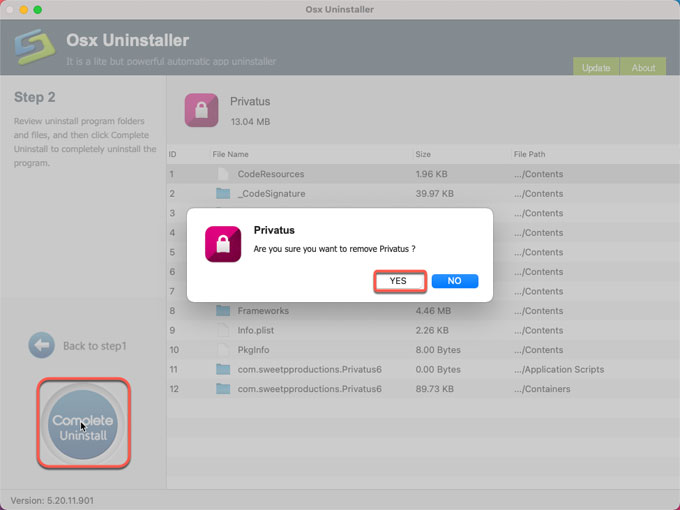Confirm removal with the YES button
The width and height of the screenshot is (680, 510).
(400, 281)
